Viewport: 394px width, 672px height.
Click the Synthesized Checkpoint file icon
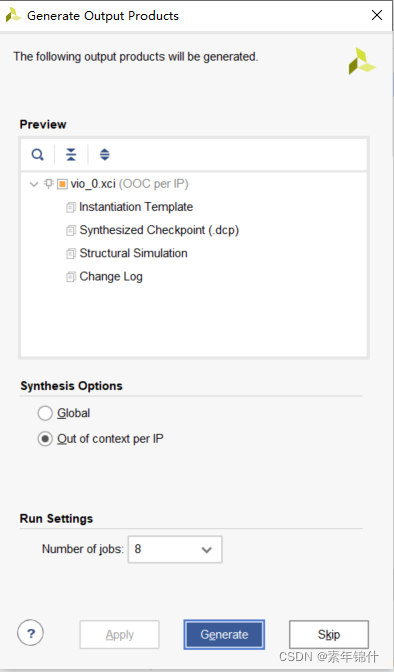coord(71,231)
